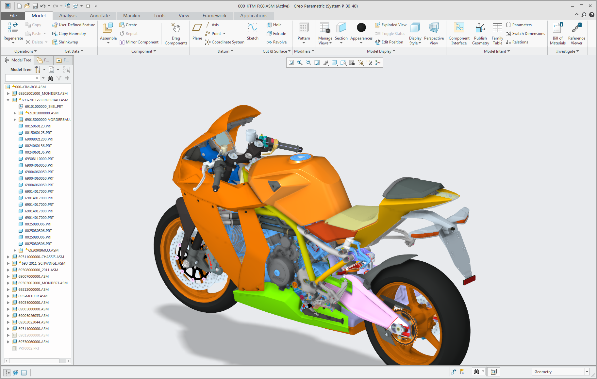Switch to the View ribbon tab

point(184,16)
